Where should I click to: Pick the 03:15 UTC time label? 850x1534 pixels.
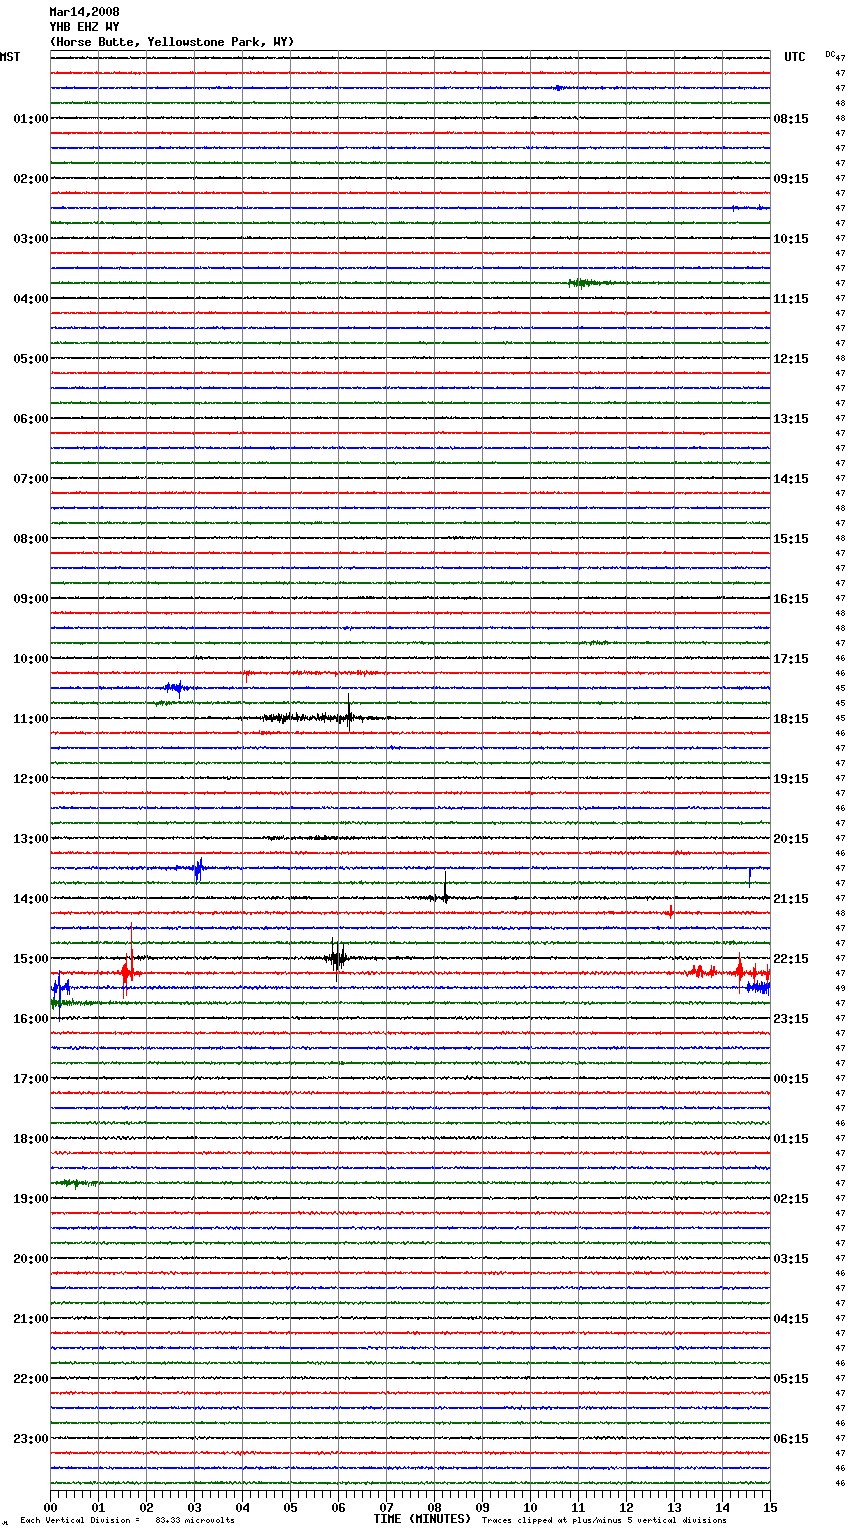pos(791,1259)
